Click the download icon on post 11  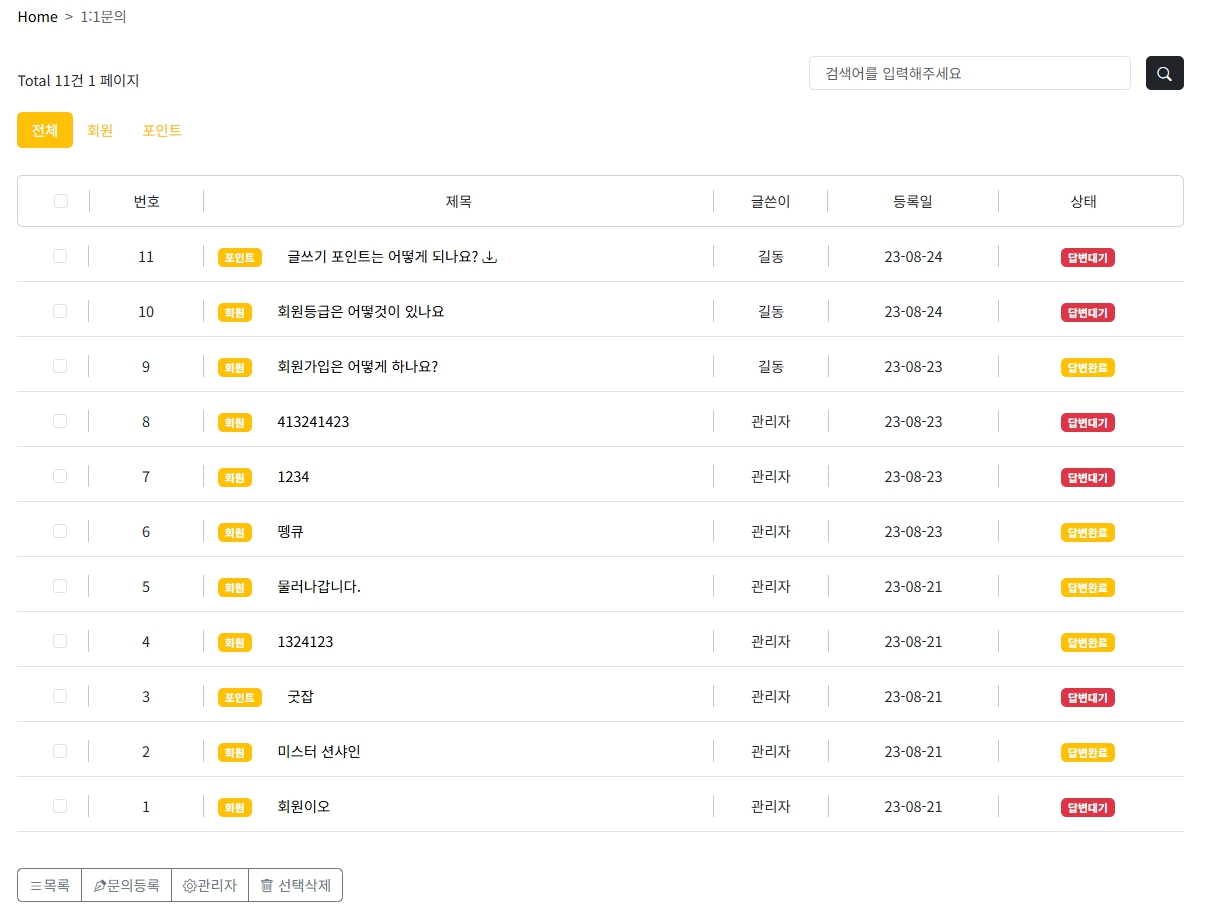[490, 257]
